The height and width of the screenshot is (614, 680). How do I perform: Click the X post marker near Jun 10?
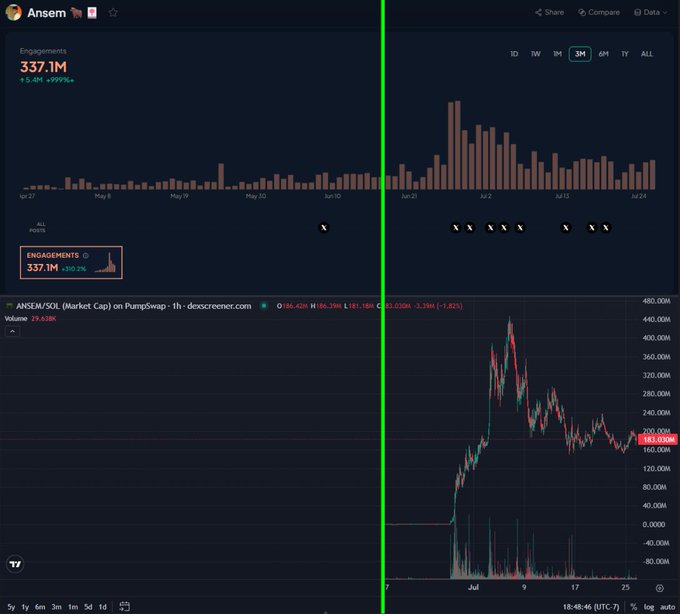tap(324, 228)
